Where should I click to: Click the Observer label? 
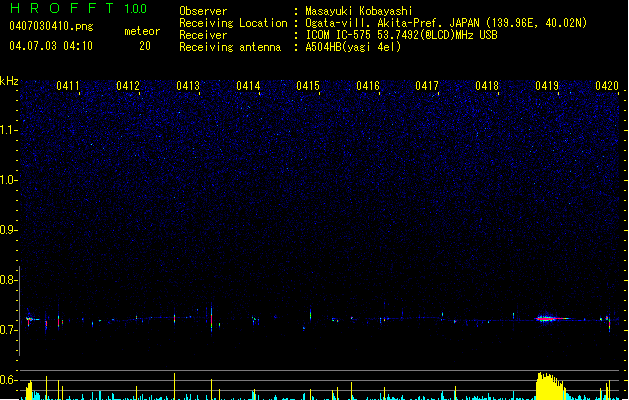tap(203, 11)
